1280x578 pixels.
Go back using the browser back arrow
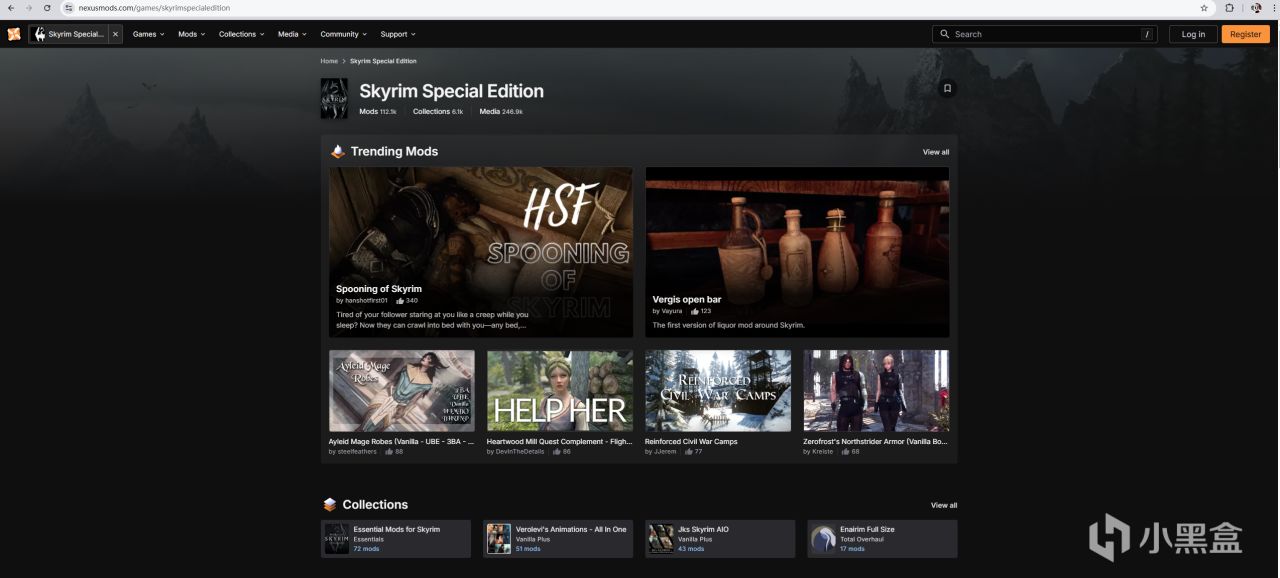pos(10,8)
